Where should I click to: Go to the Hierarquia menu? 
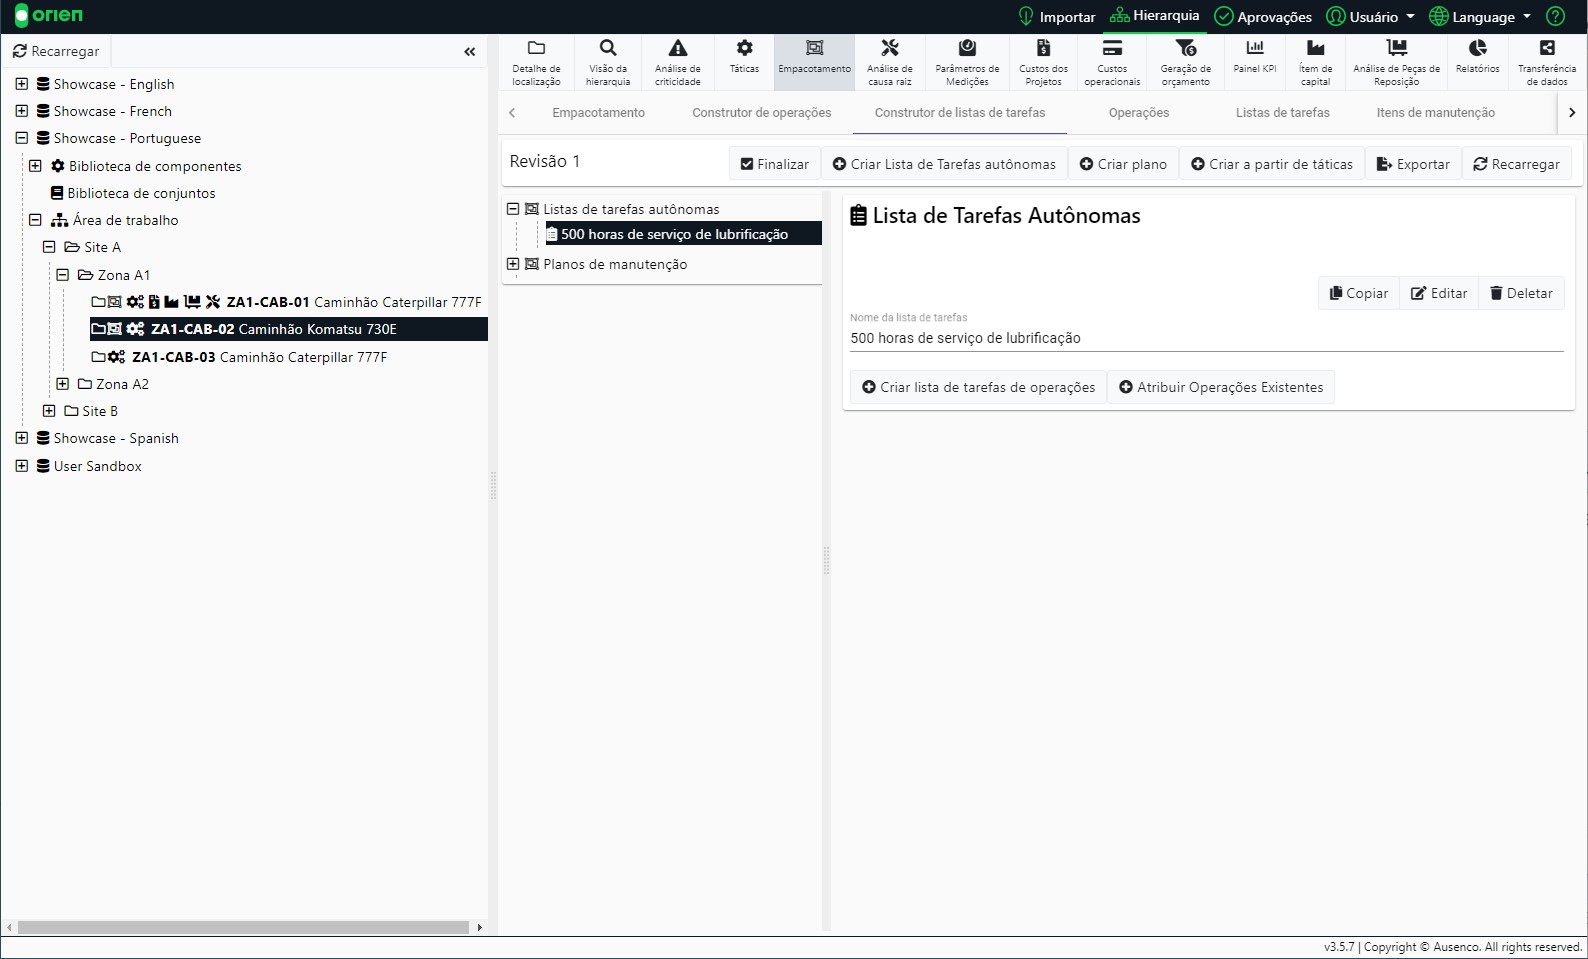coord(1154,16)
